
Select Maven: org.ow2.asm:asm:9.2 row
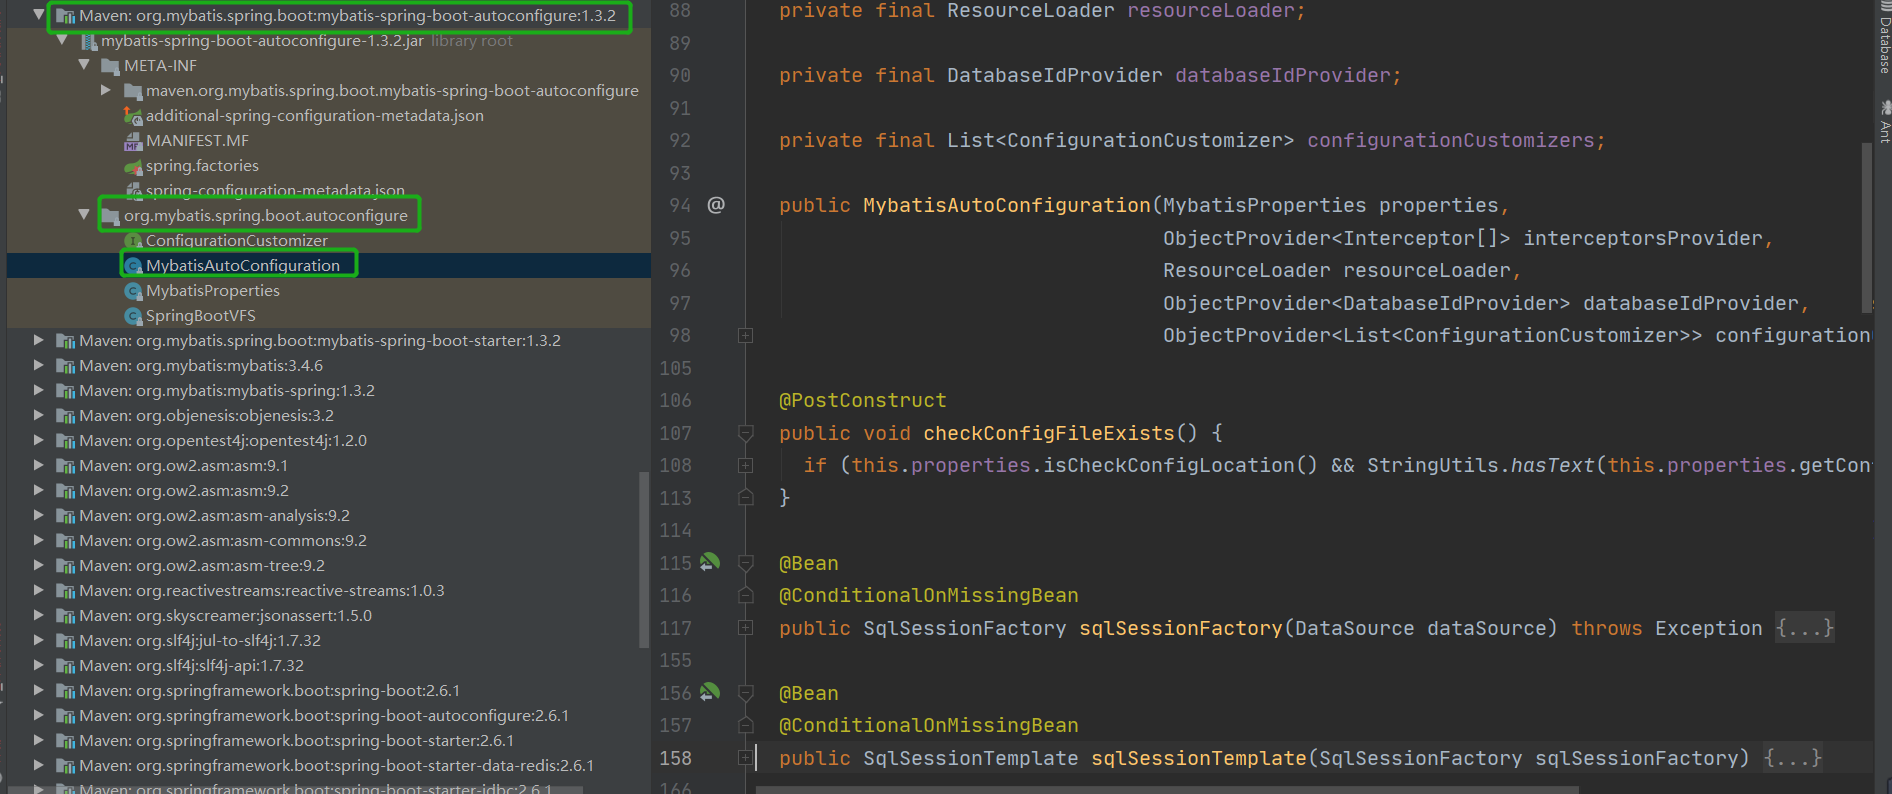[x=329, y=490]
